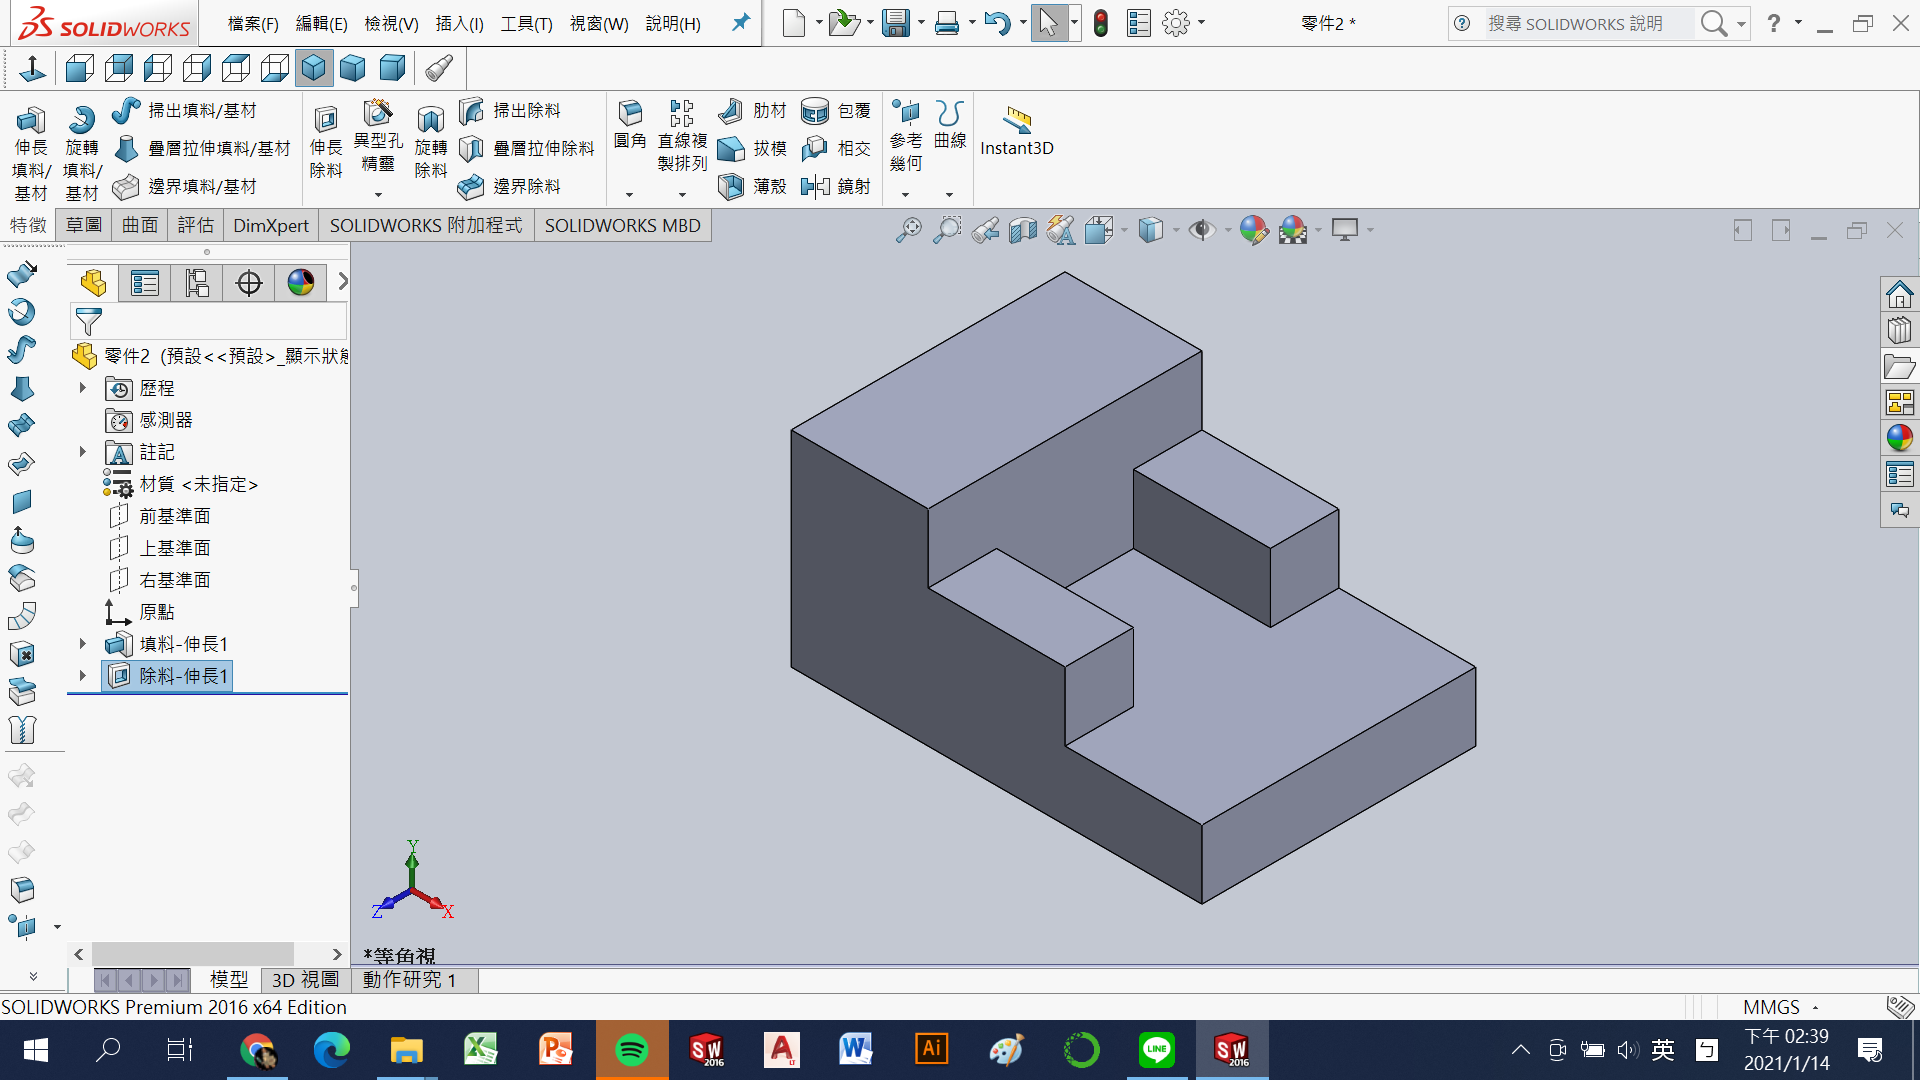The image size is (1920, 1080).
Task: Expand the 填料-伸長1 feature node
Action: tap(83, 644)
